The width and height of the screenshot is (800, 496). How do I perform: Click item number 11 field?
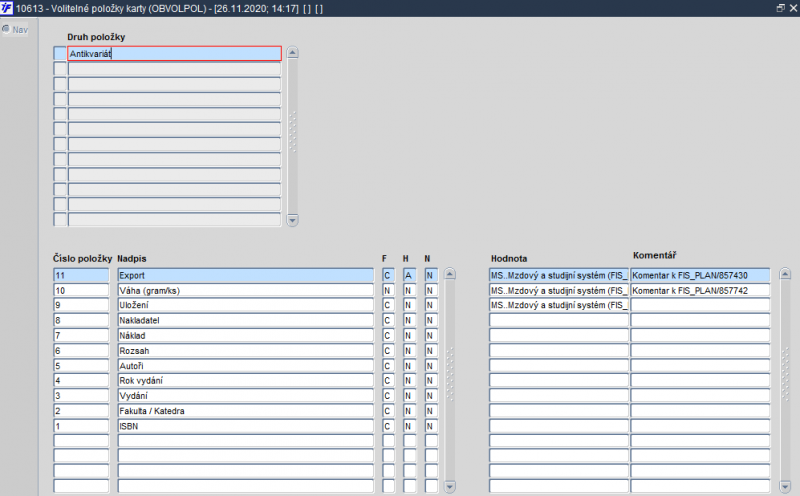pos(81,275)
